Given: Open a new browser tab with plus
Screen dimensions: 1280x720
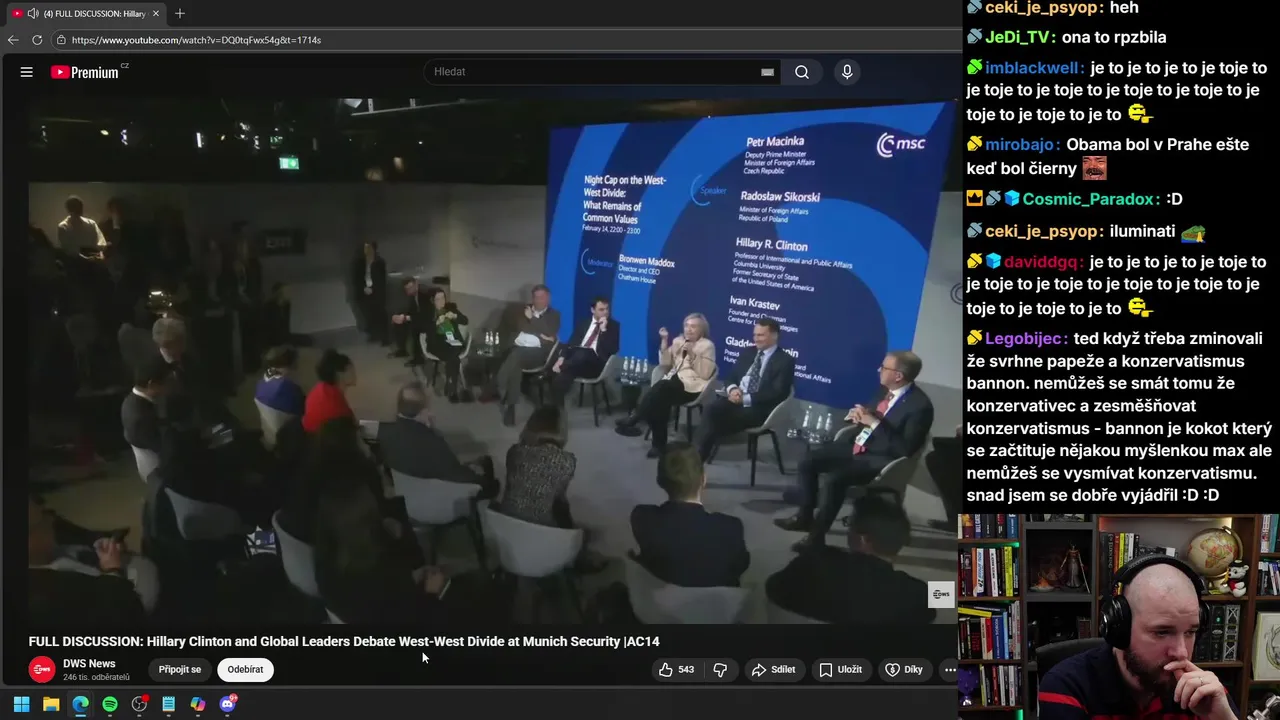Looking at the screenshot, I should pos(180,13).
